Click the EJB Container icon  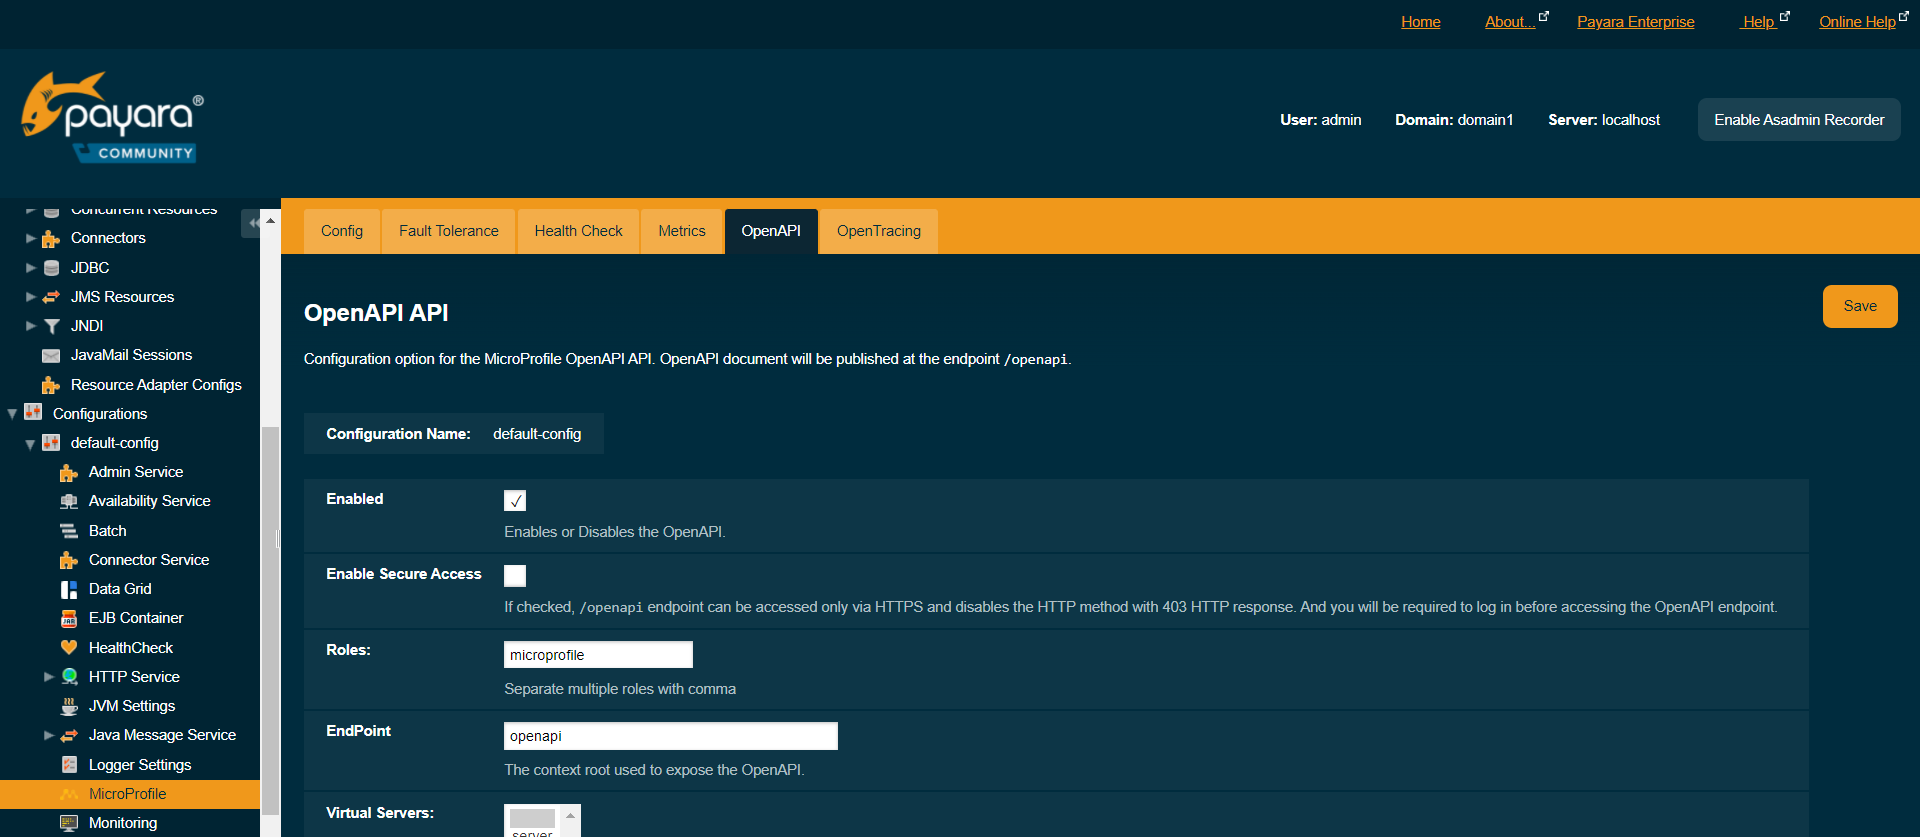(69, 618)
